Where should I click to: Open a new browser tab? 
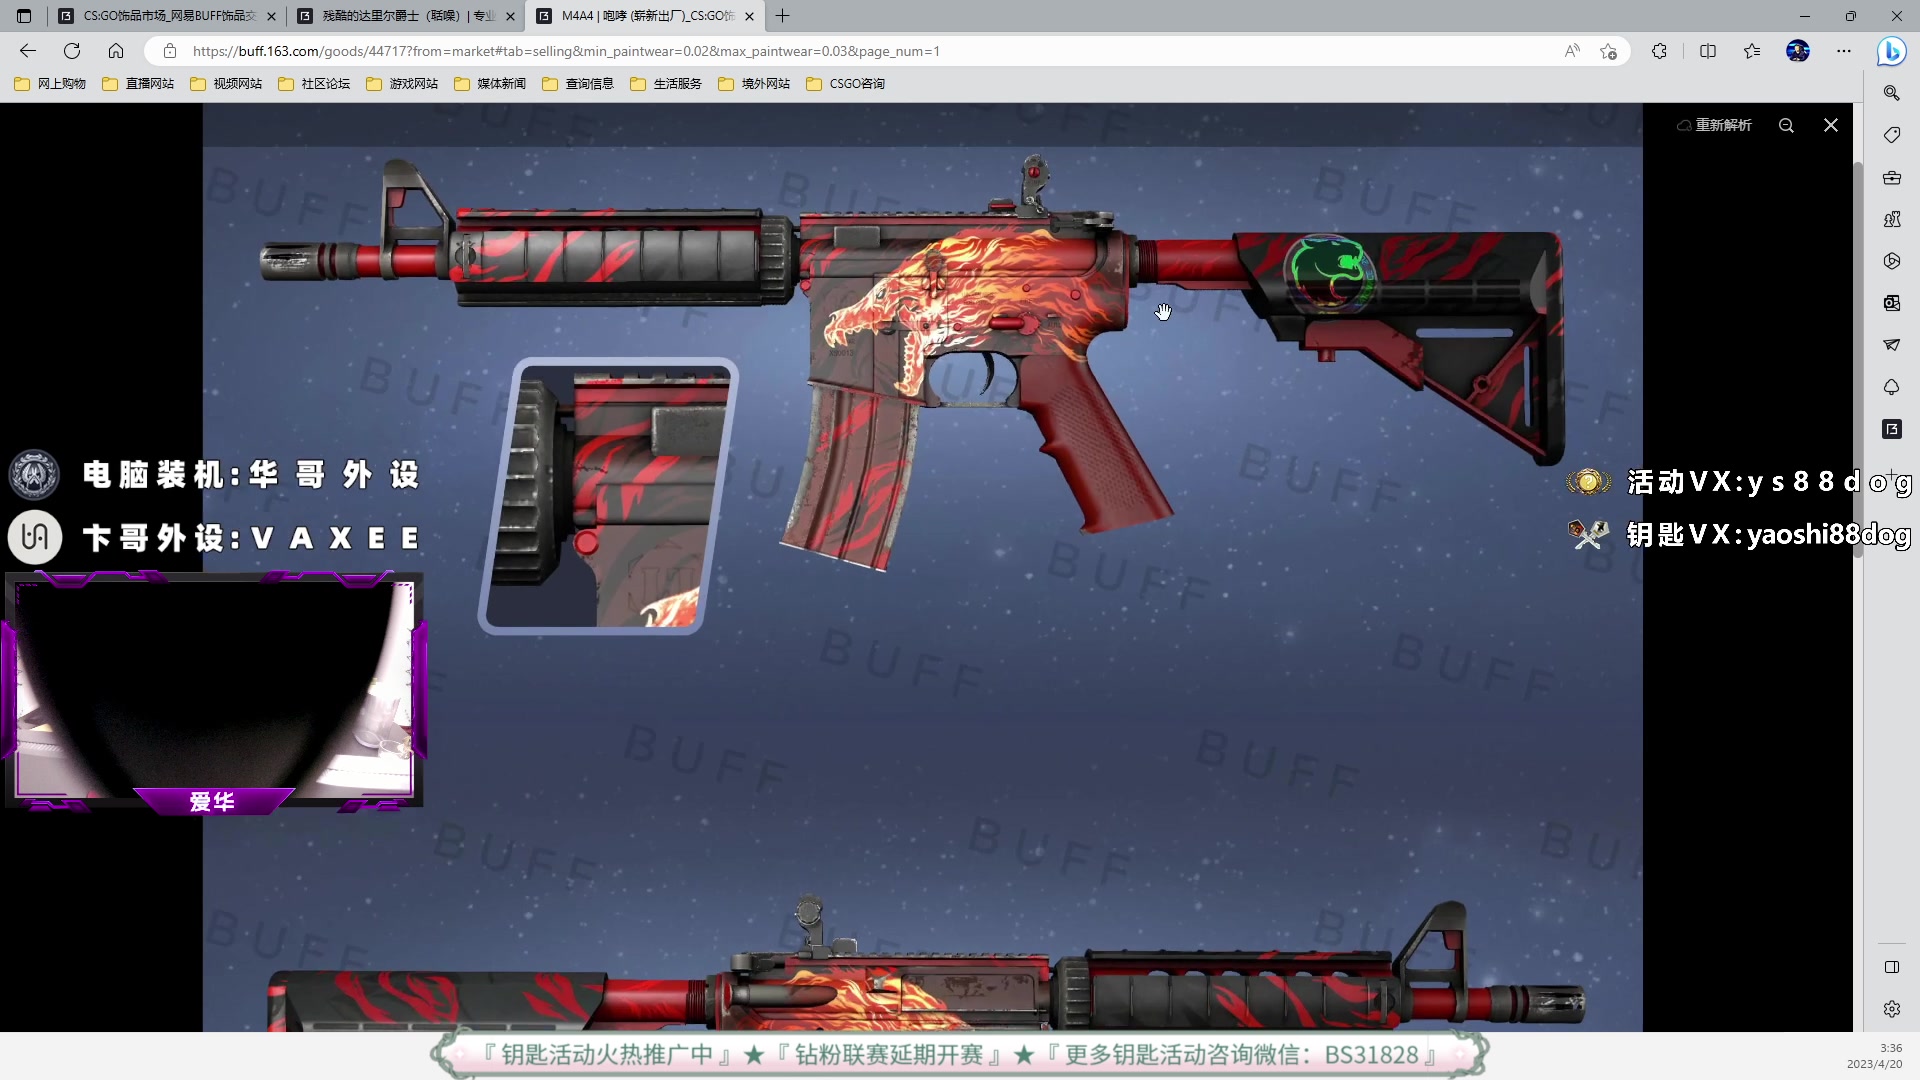782,16
